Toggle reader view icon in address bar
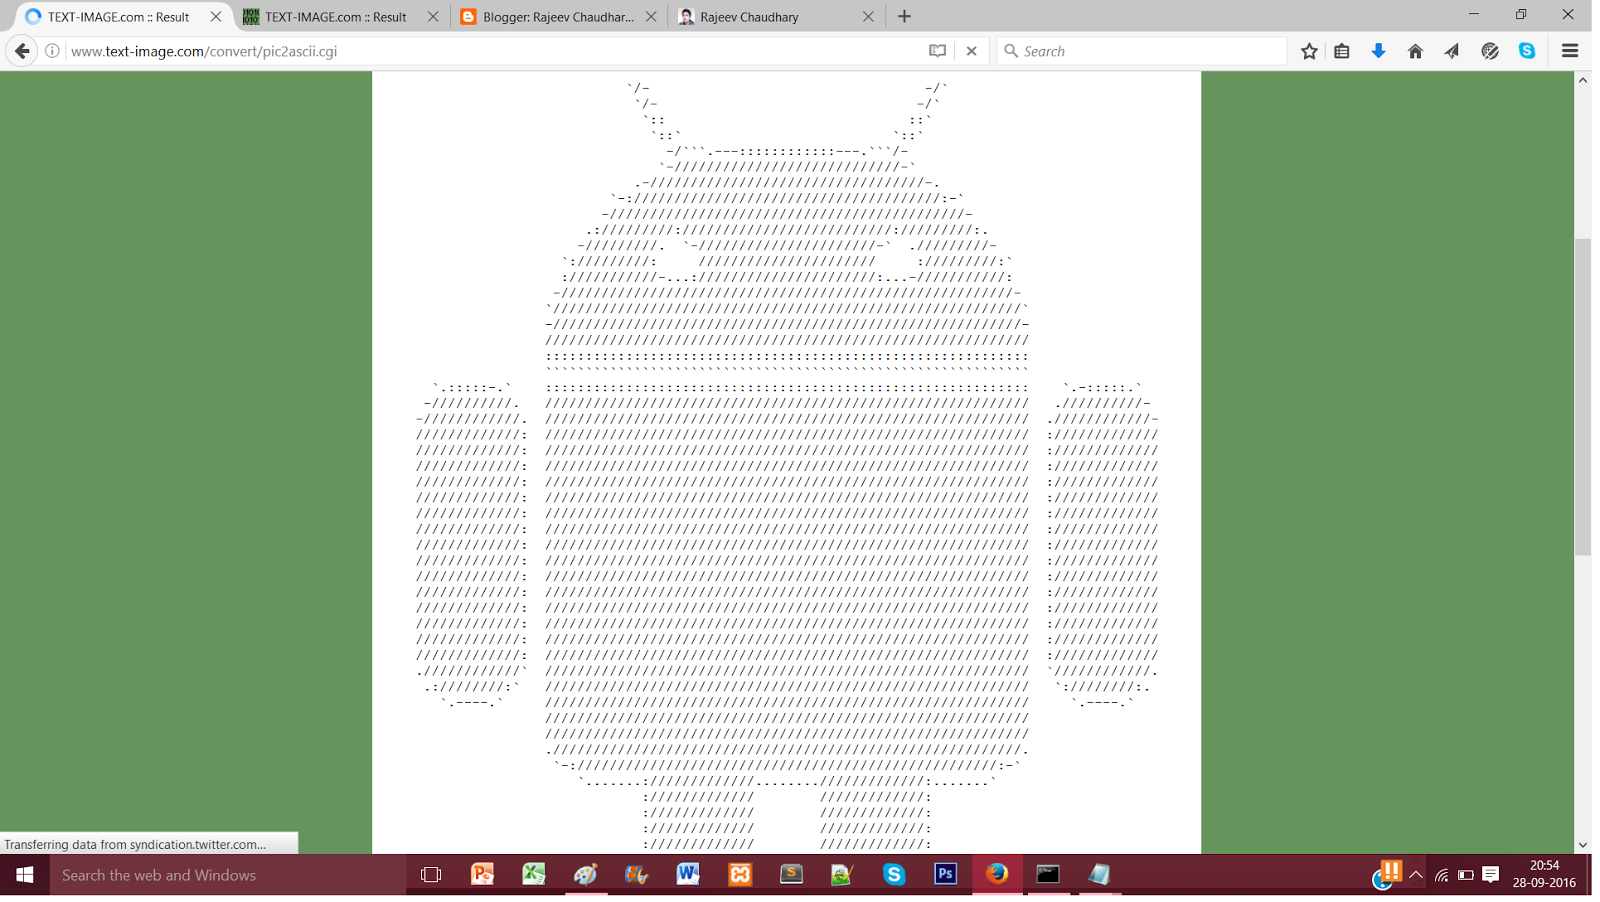The width and height of the screenshot is (1600, 902). pyautogui.click(x=937, y=51)
